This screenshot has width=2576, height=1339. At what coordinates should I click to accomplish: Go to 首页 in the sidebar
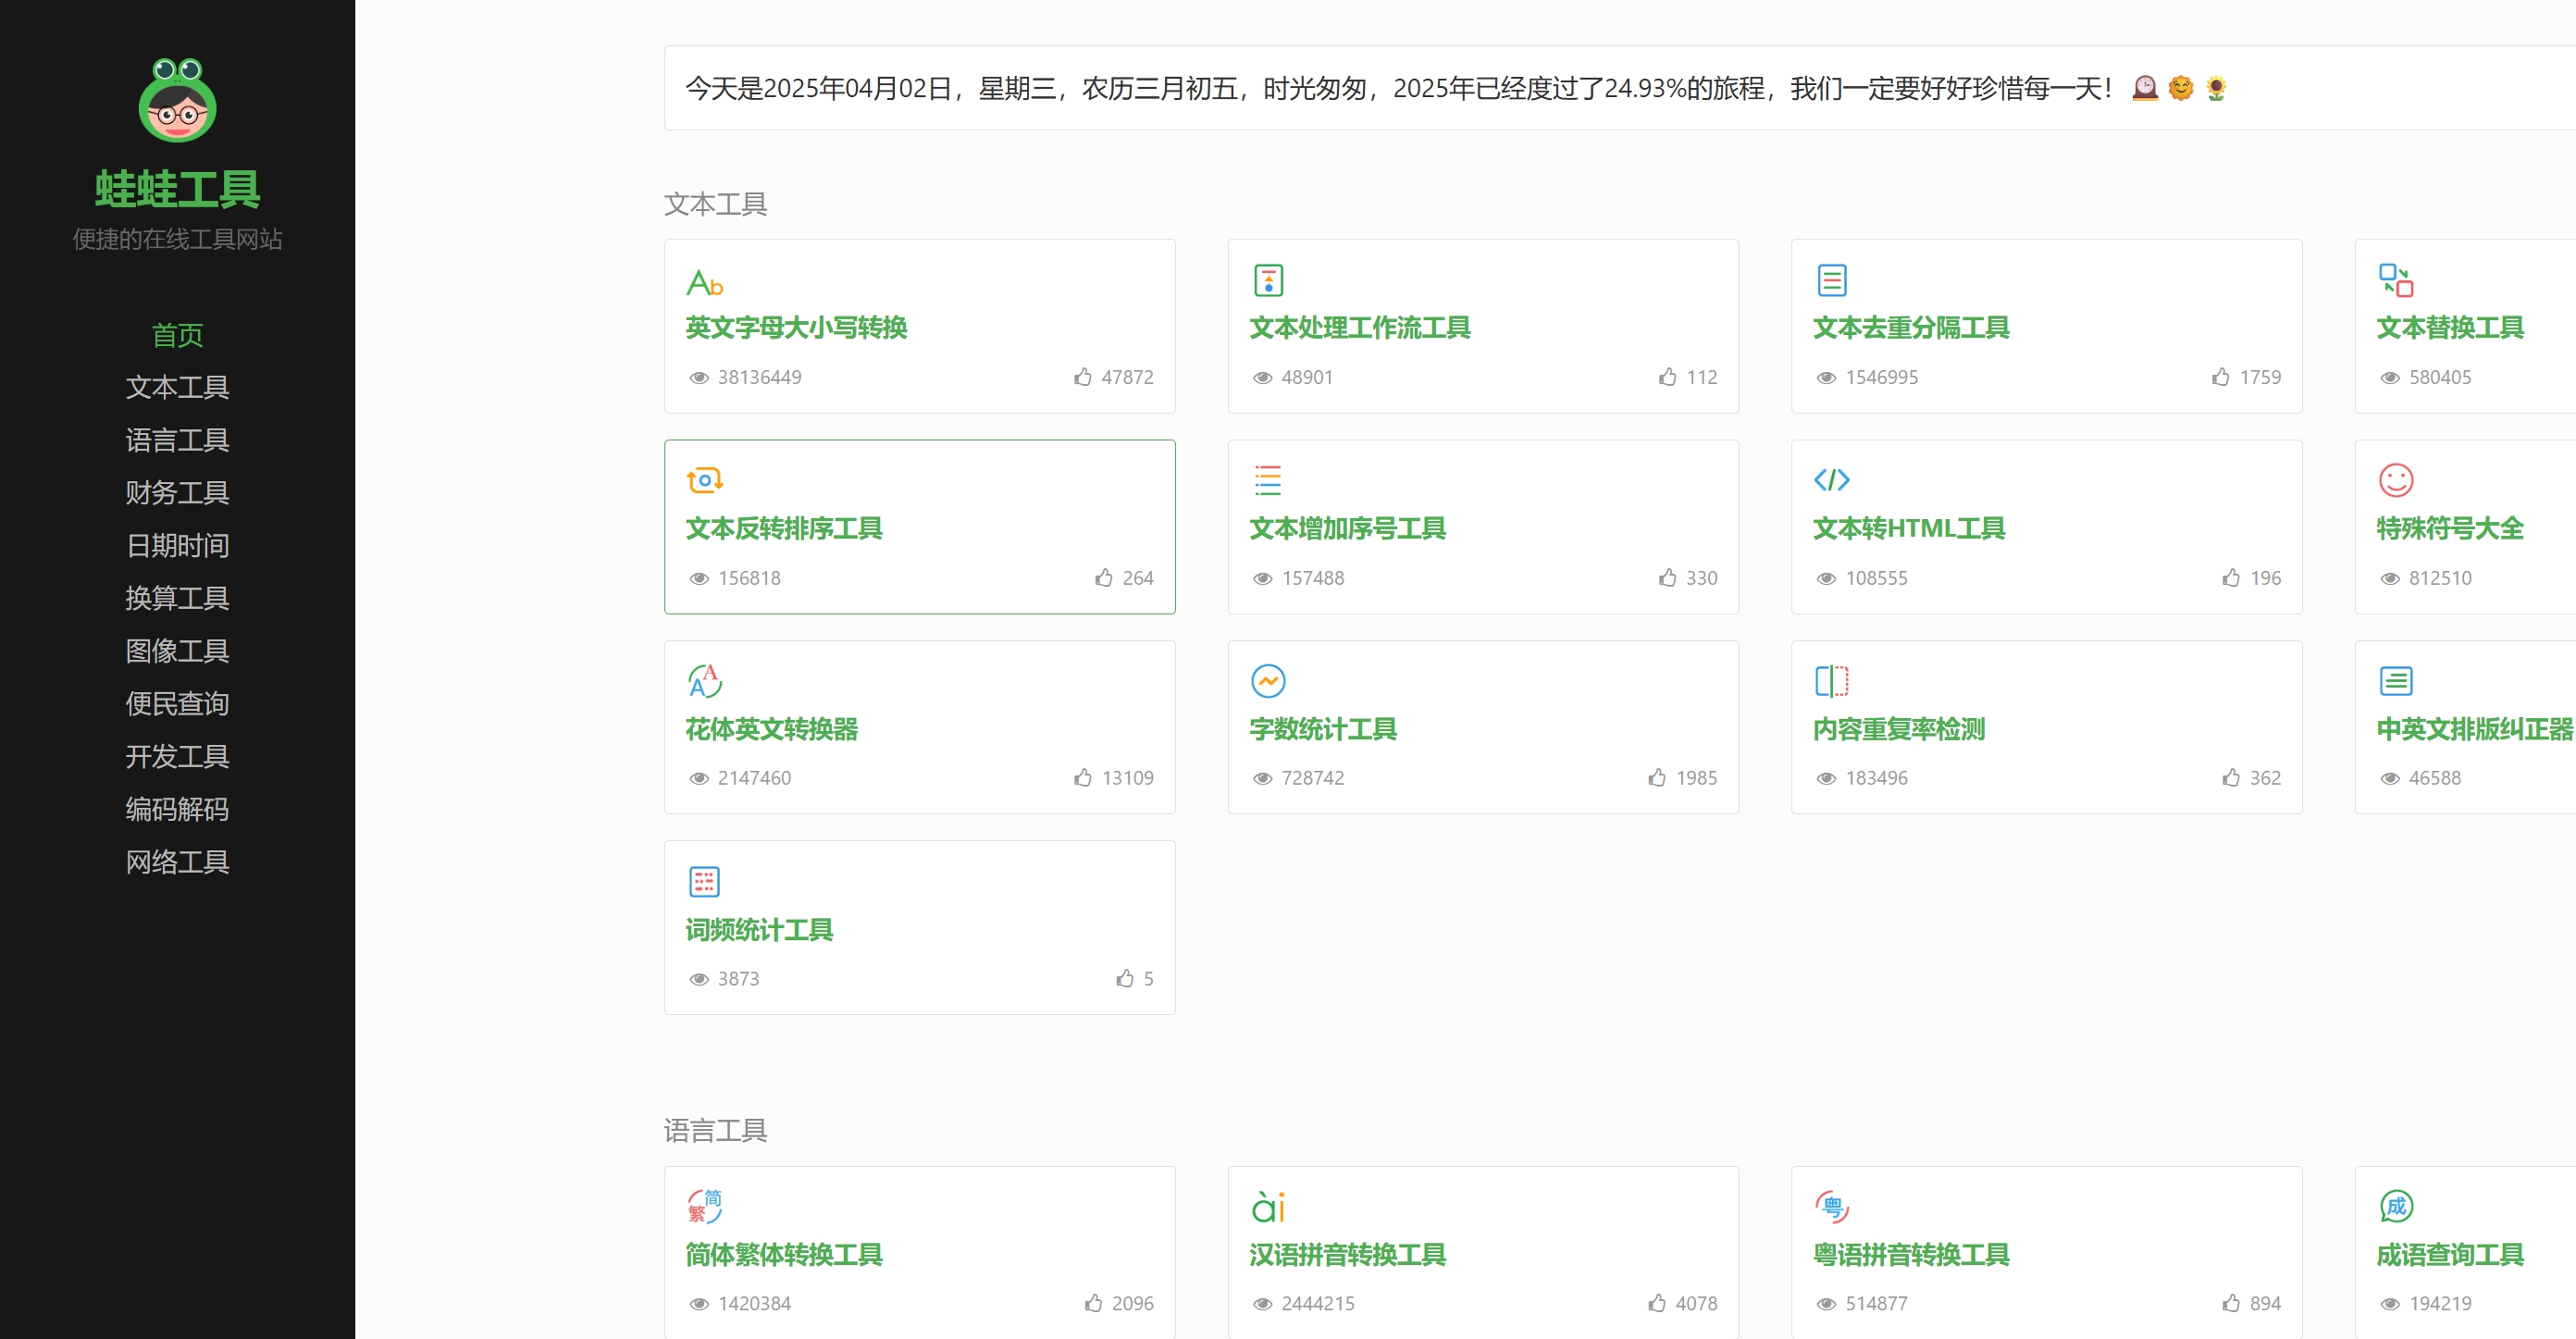(177, 336)
